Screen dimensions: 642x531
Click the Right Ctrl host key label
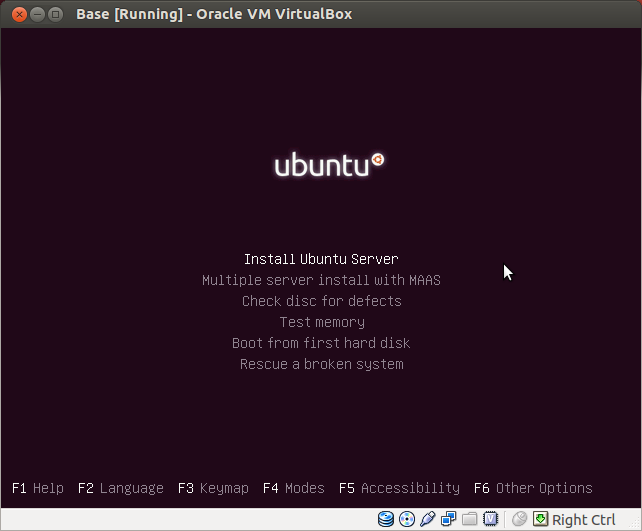coord(583,519)
